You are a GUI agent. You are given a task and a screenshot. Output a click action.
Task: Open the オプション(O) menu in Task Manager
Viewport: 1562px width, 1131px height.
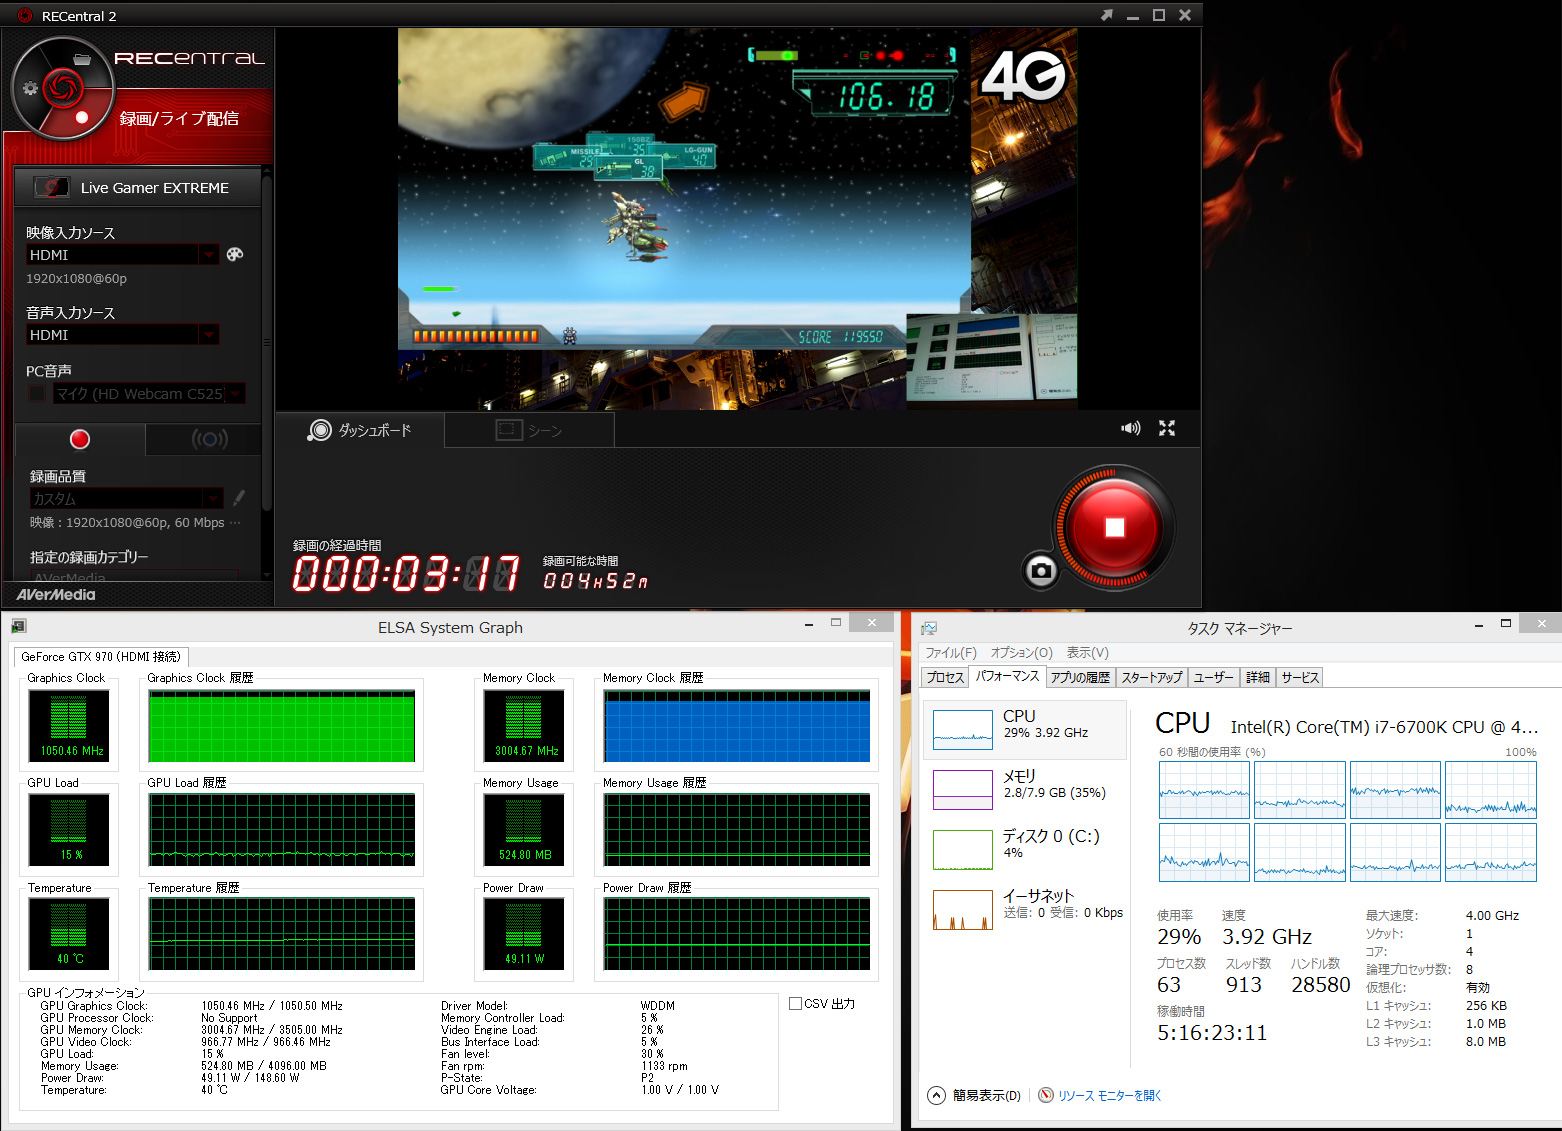click(x=1021, y=653)
